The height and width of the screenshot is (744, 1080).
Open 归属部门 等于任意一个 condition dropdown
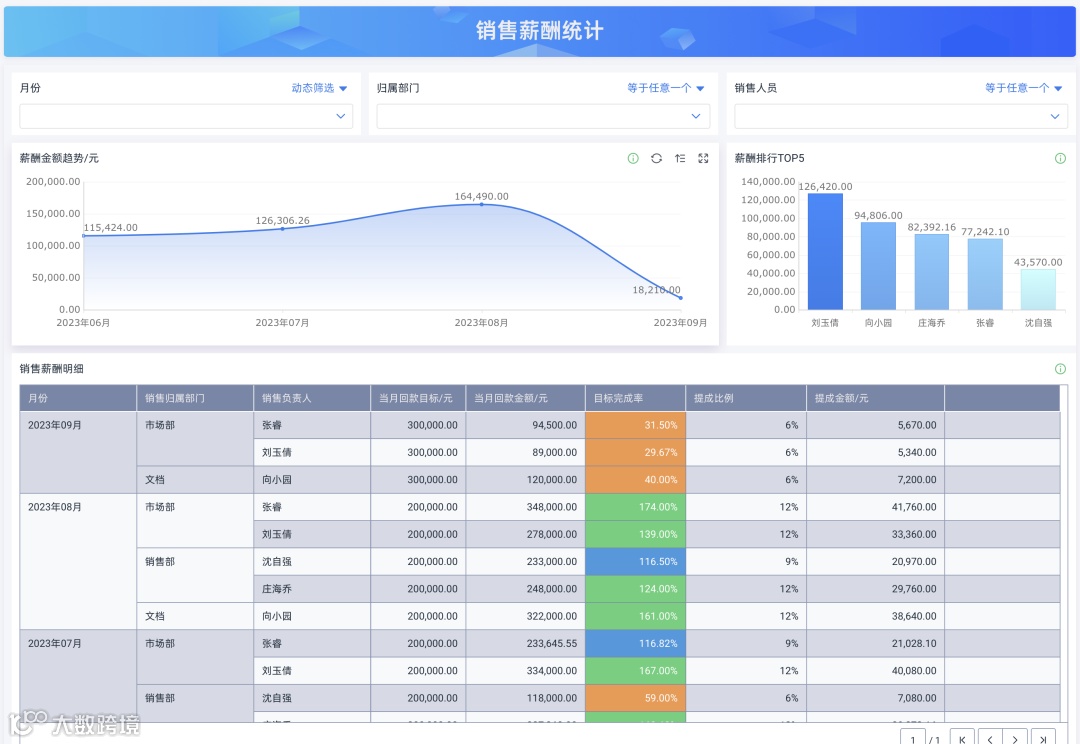pos(665,88)
